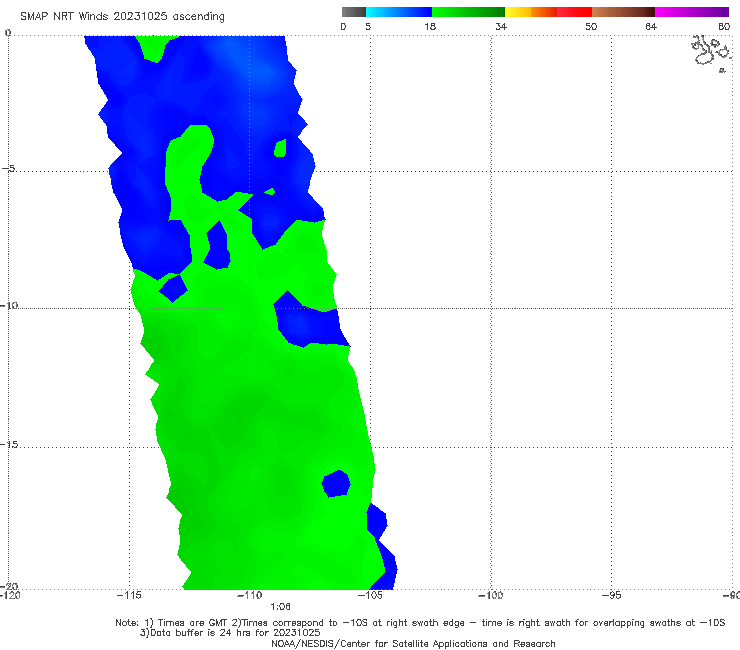Click the longitude label '-100'
740x650 pixels.
tap(490, 595)
